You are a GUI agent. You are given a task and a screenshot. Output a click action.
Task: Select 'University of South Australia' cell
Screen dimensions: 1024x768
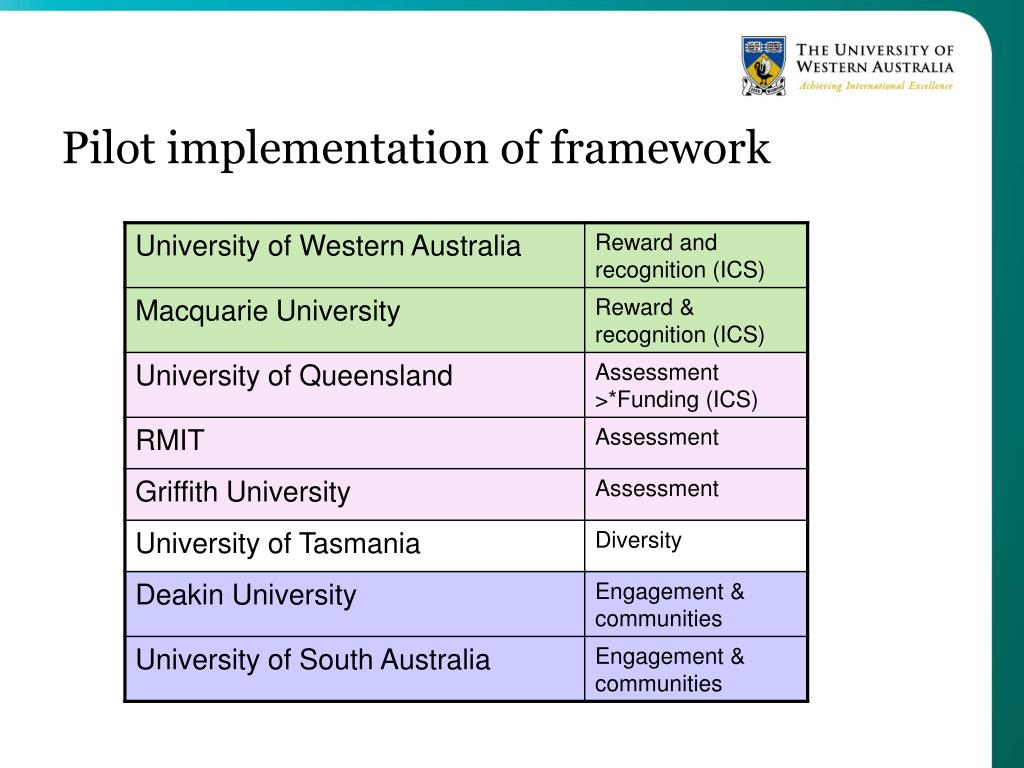(x=355, y=669)
